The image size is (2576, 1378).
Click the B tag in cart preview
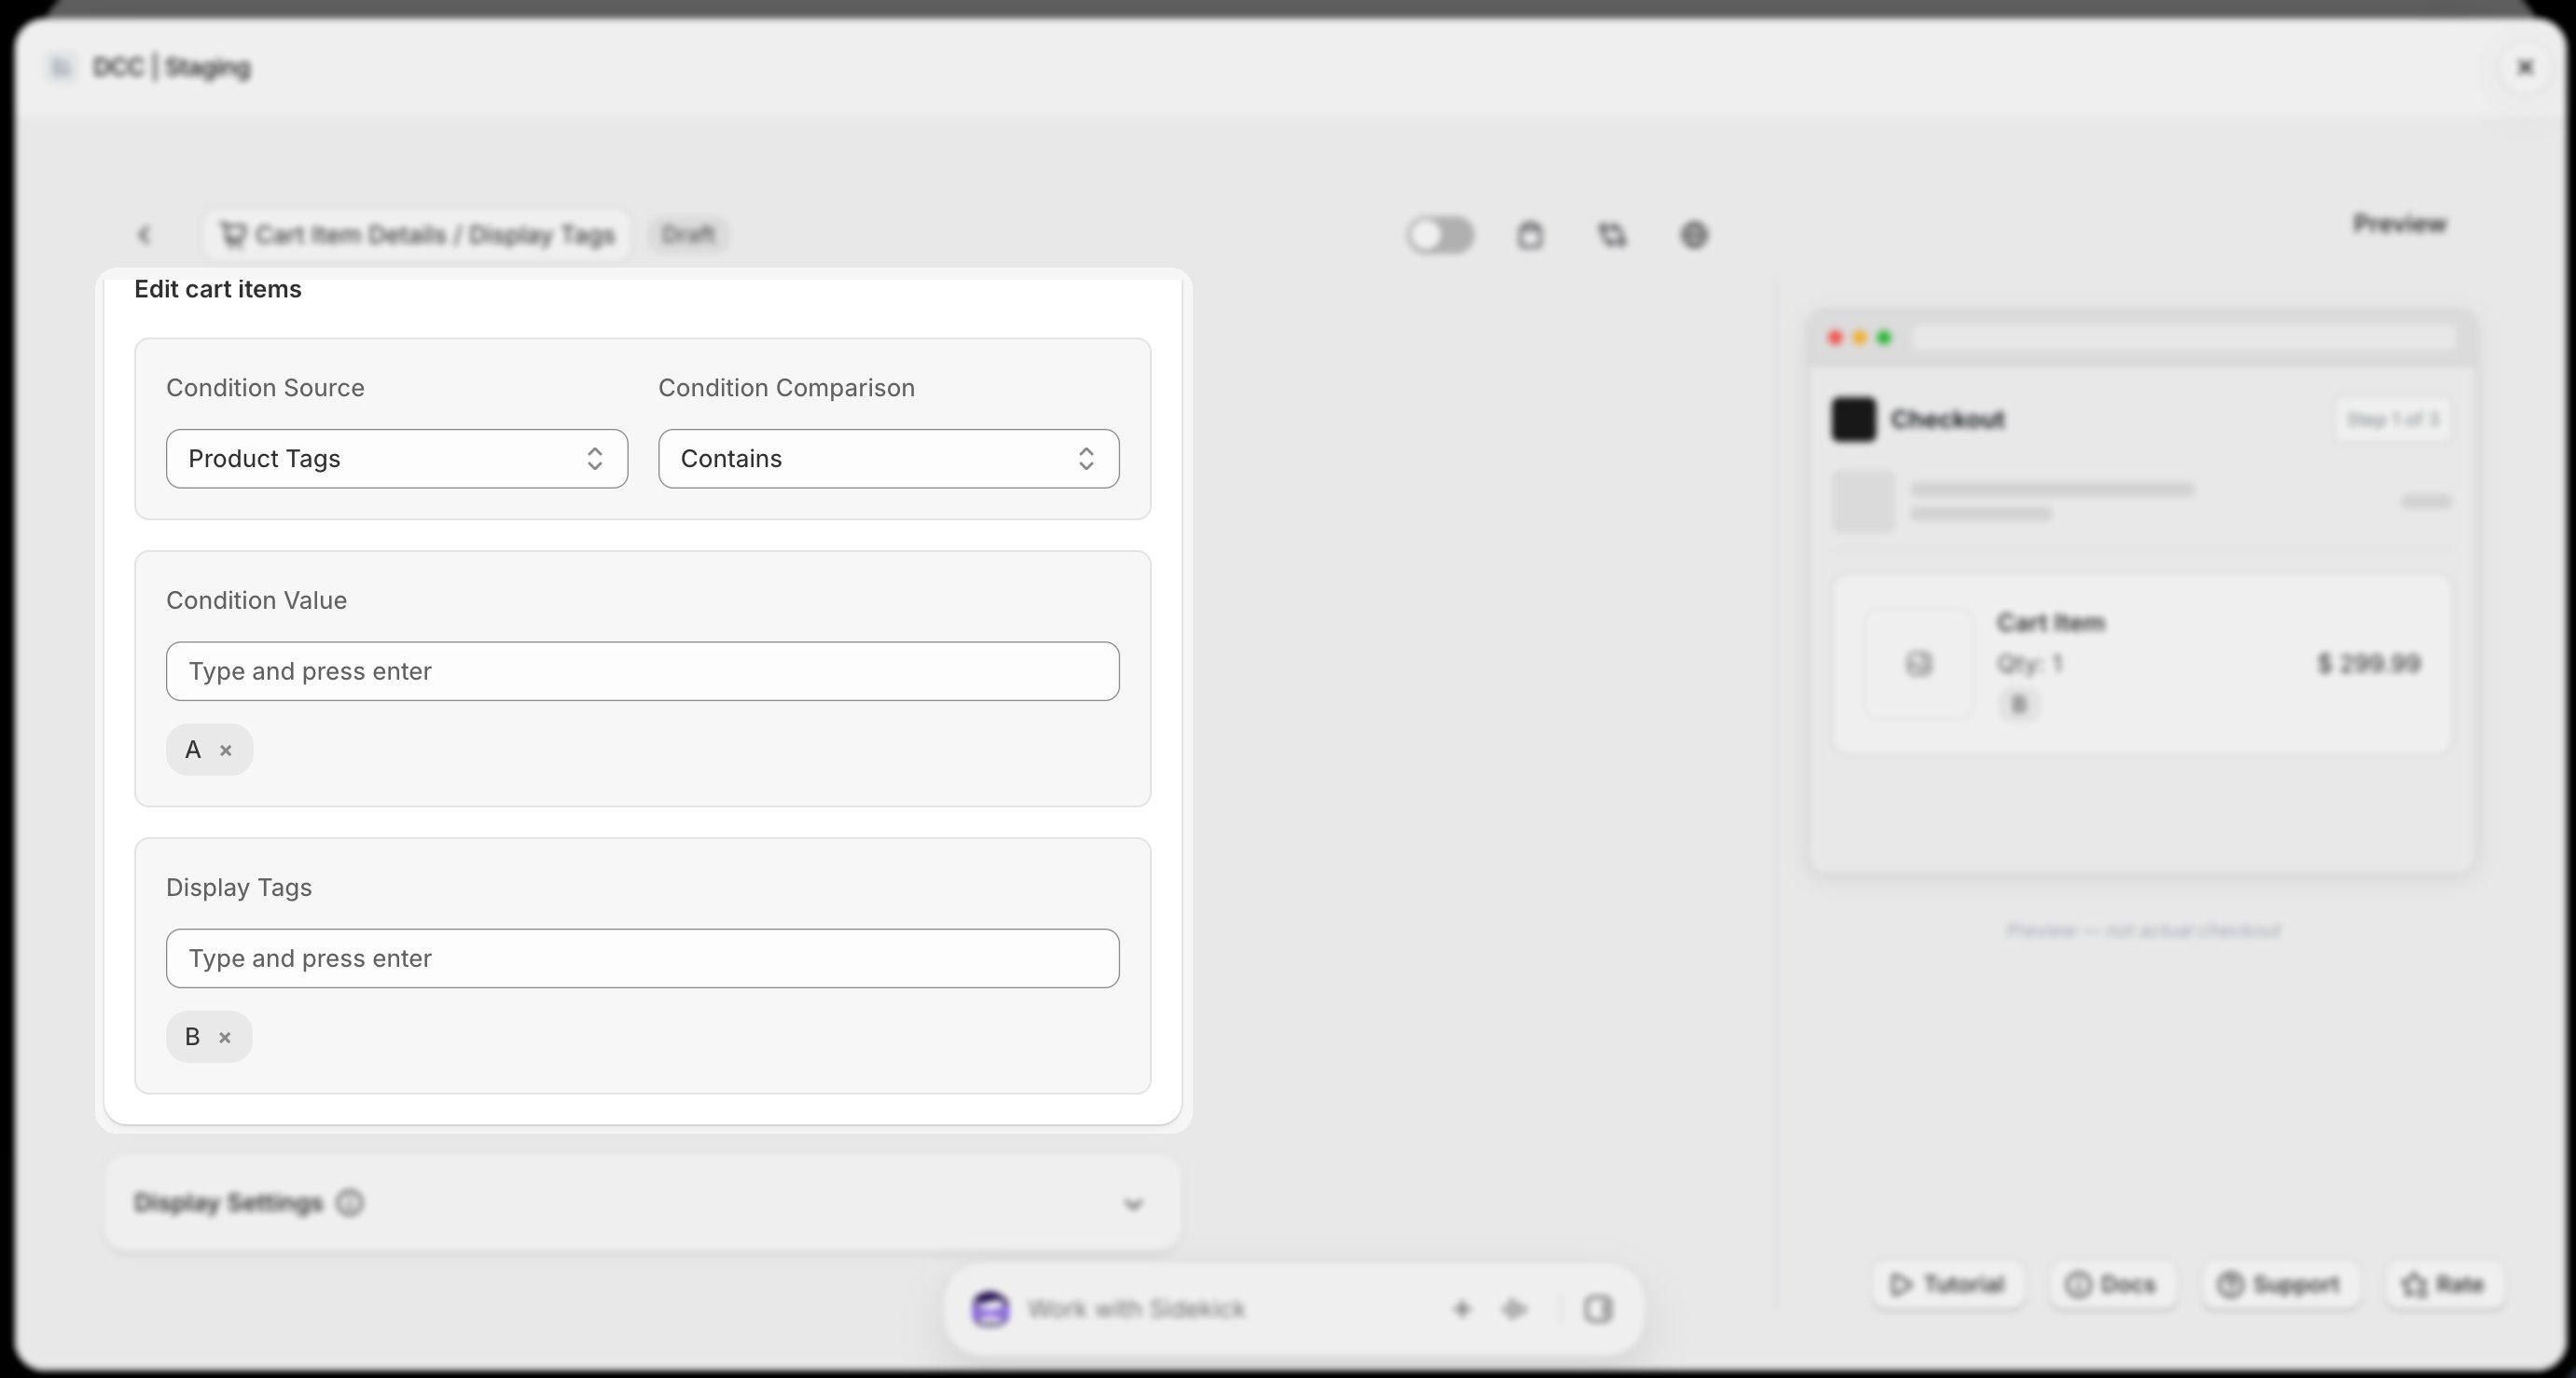click(2018, 705)
